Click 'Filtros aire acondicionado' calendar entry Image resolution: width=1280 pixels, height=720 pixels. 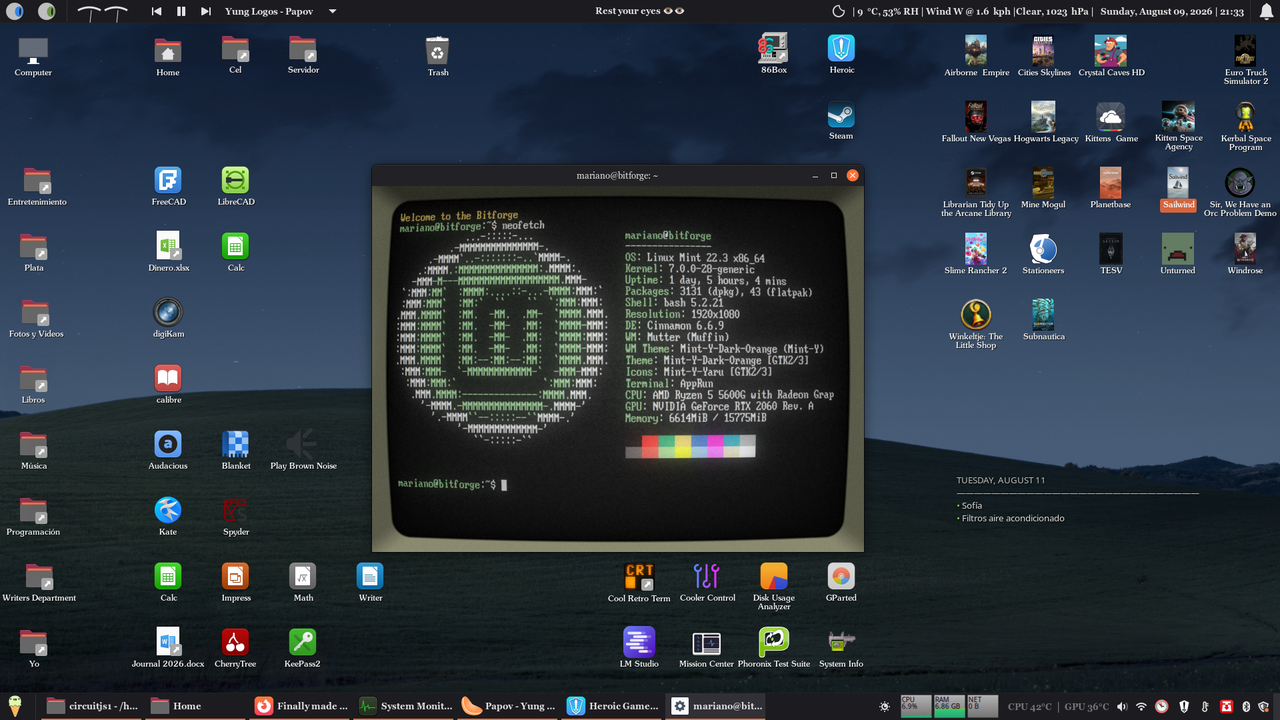click(1011, 518)
